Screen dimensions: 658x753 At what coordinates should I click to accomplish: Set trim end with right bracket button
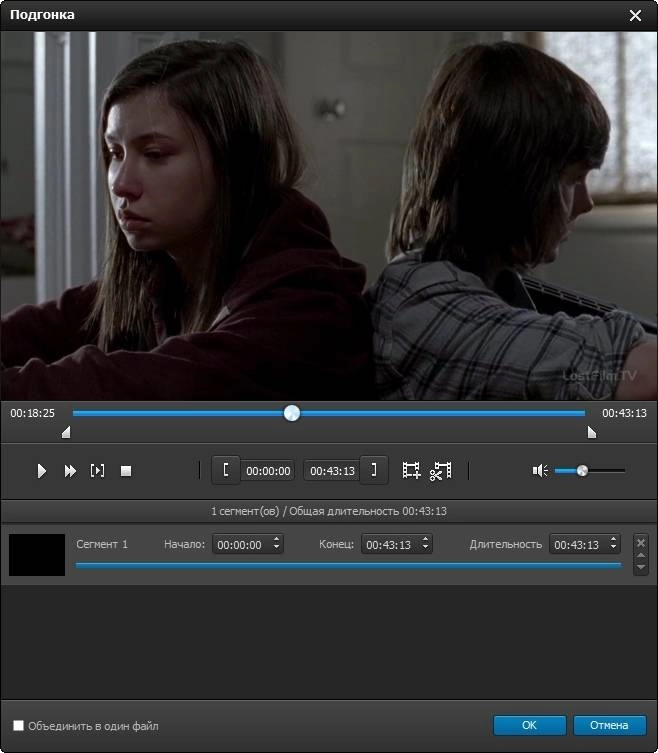pos(374,470)
